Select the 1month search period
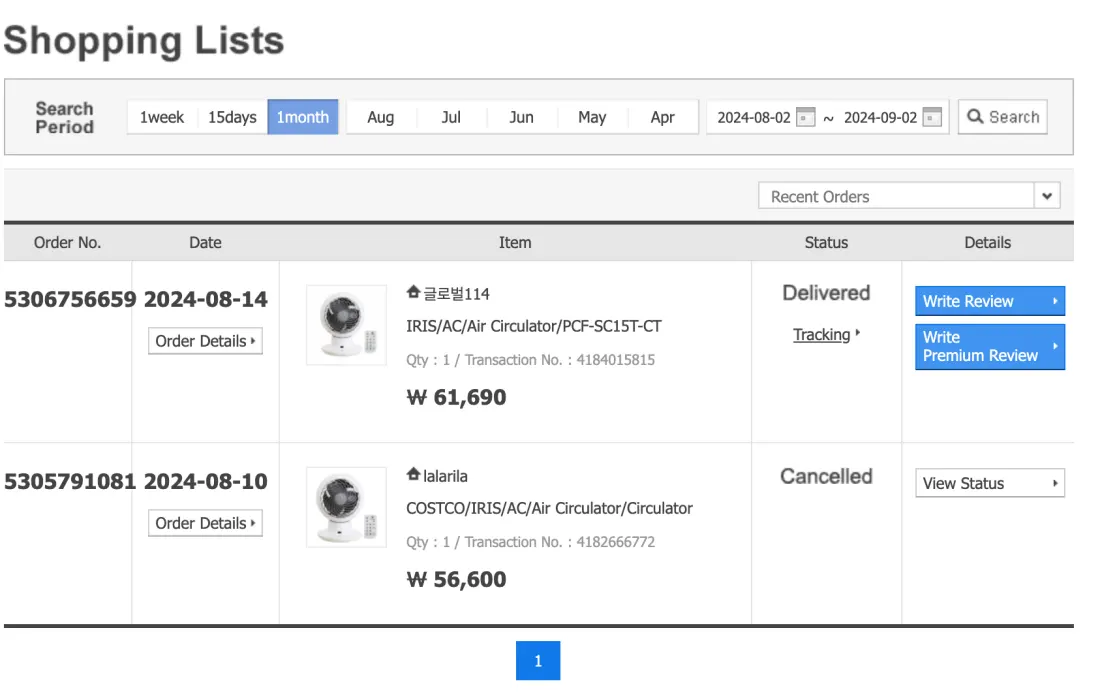The width and height of the screenshot is (1100, 692). coord(303,117)
